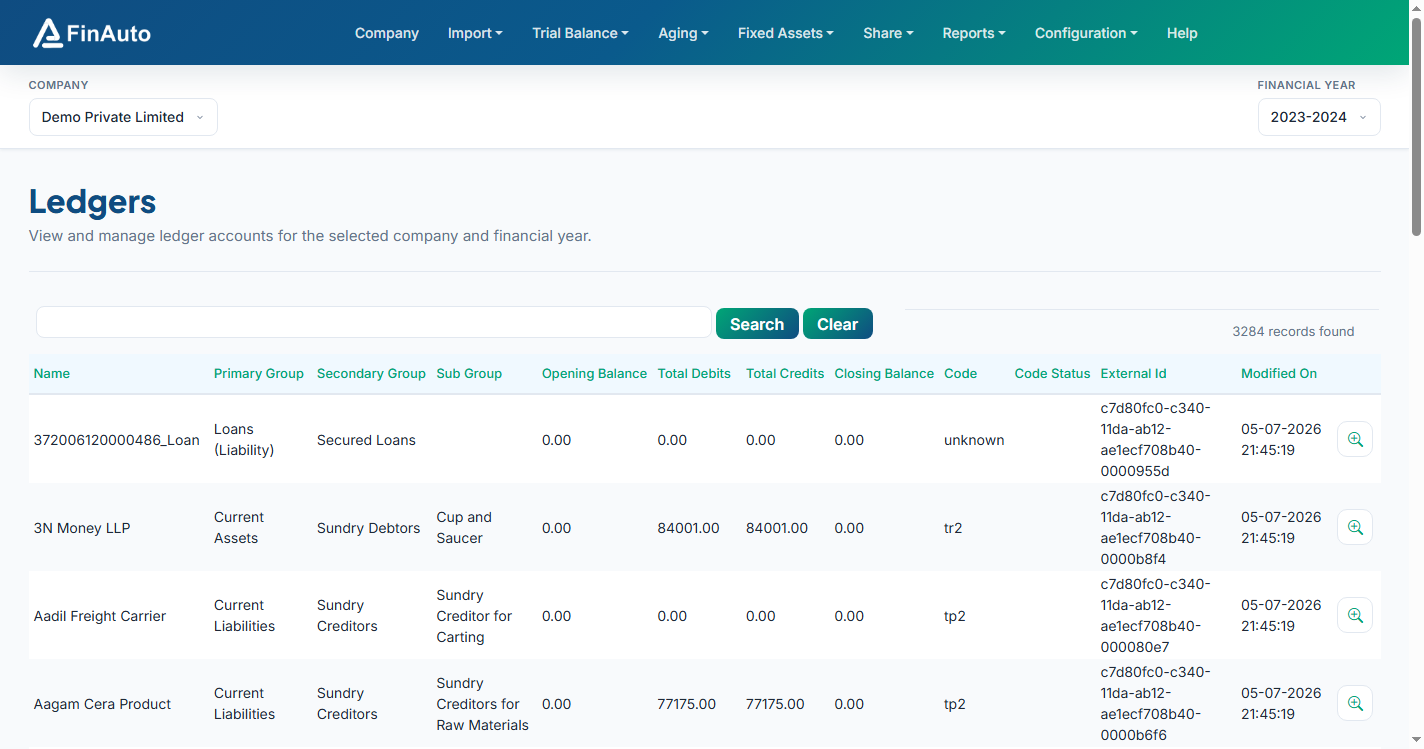Sort by Modified On column

[1279, 373]
